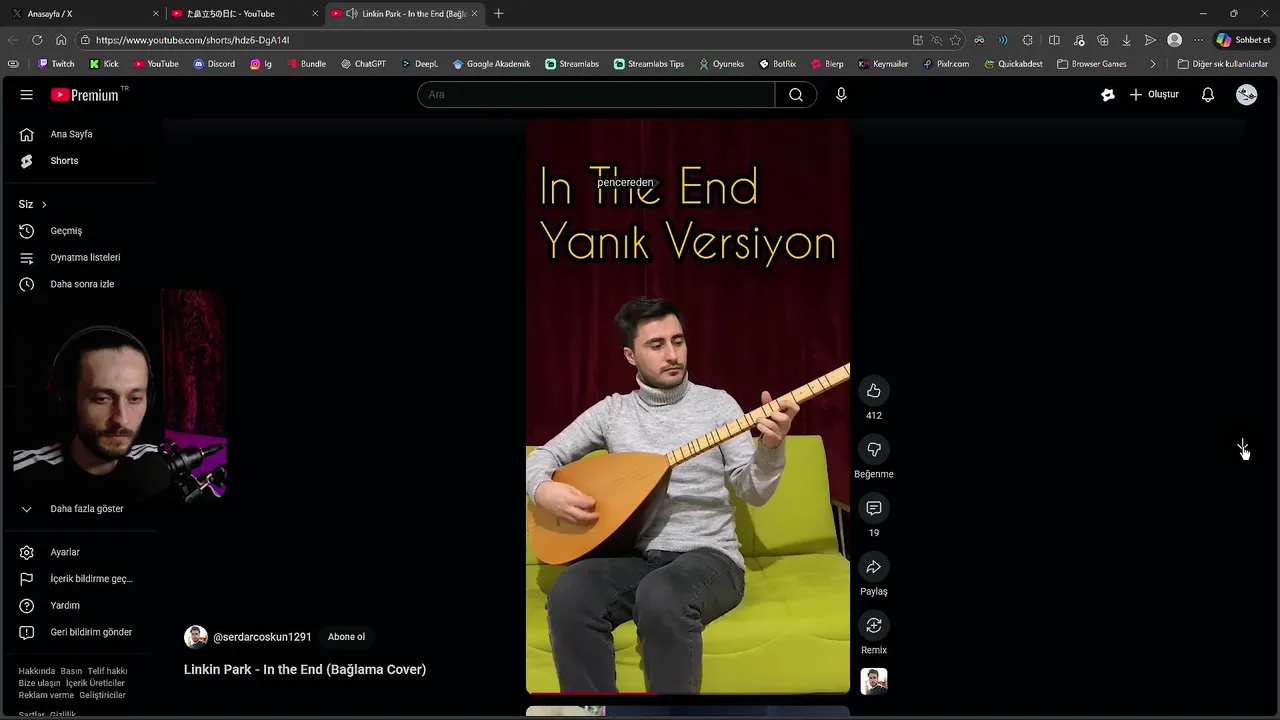
Task: Click the browser address bar URL
Action: [x=192, y=40]
